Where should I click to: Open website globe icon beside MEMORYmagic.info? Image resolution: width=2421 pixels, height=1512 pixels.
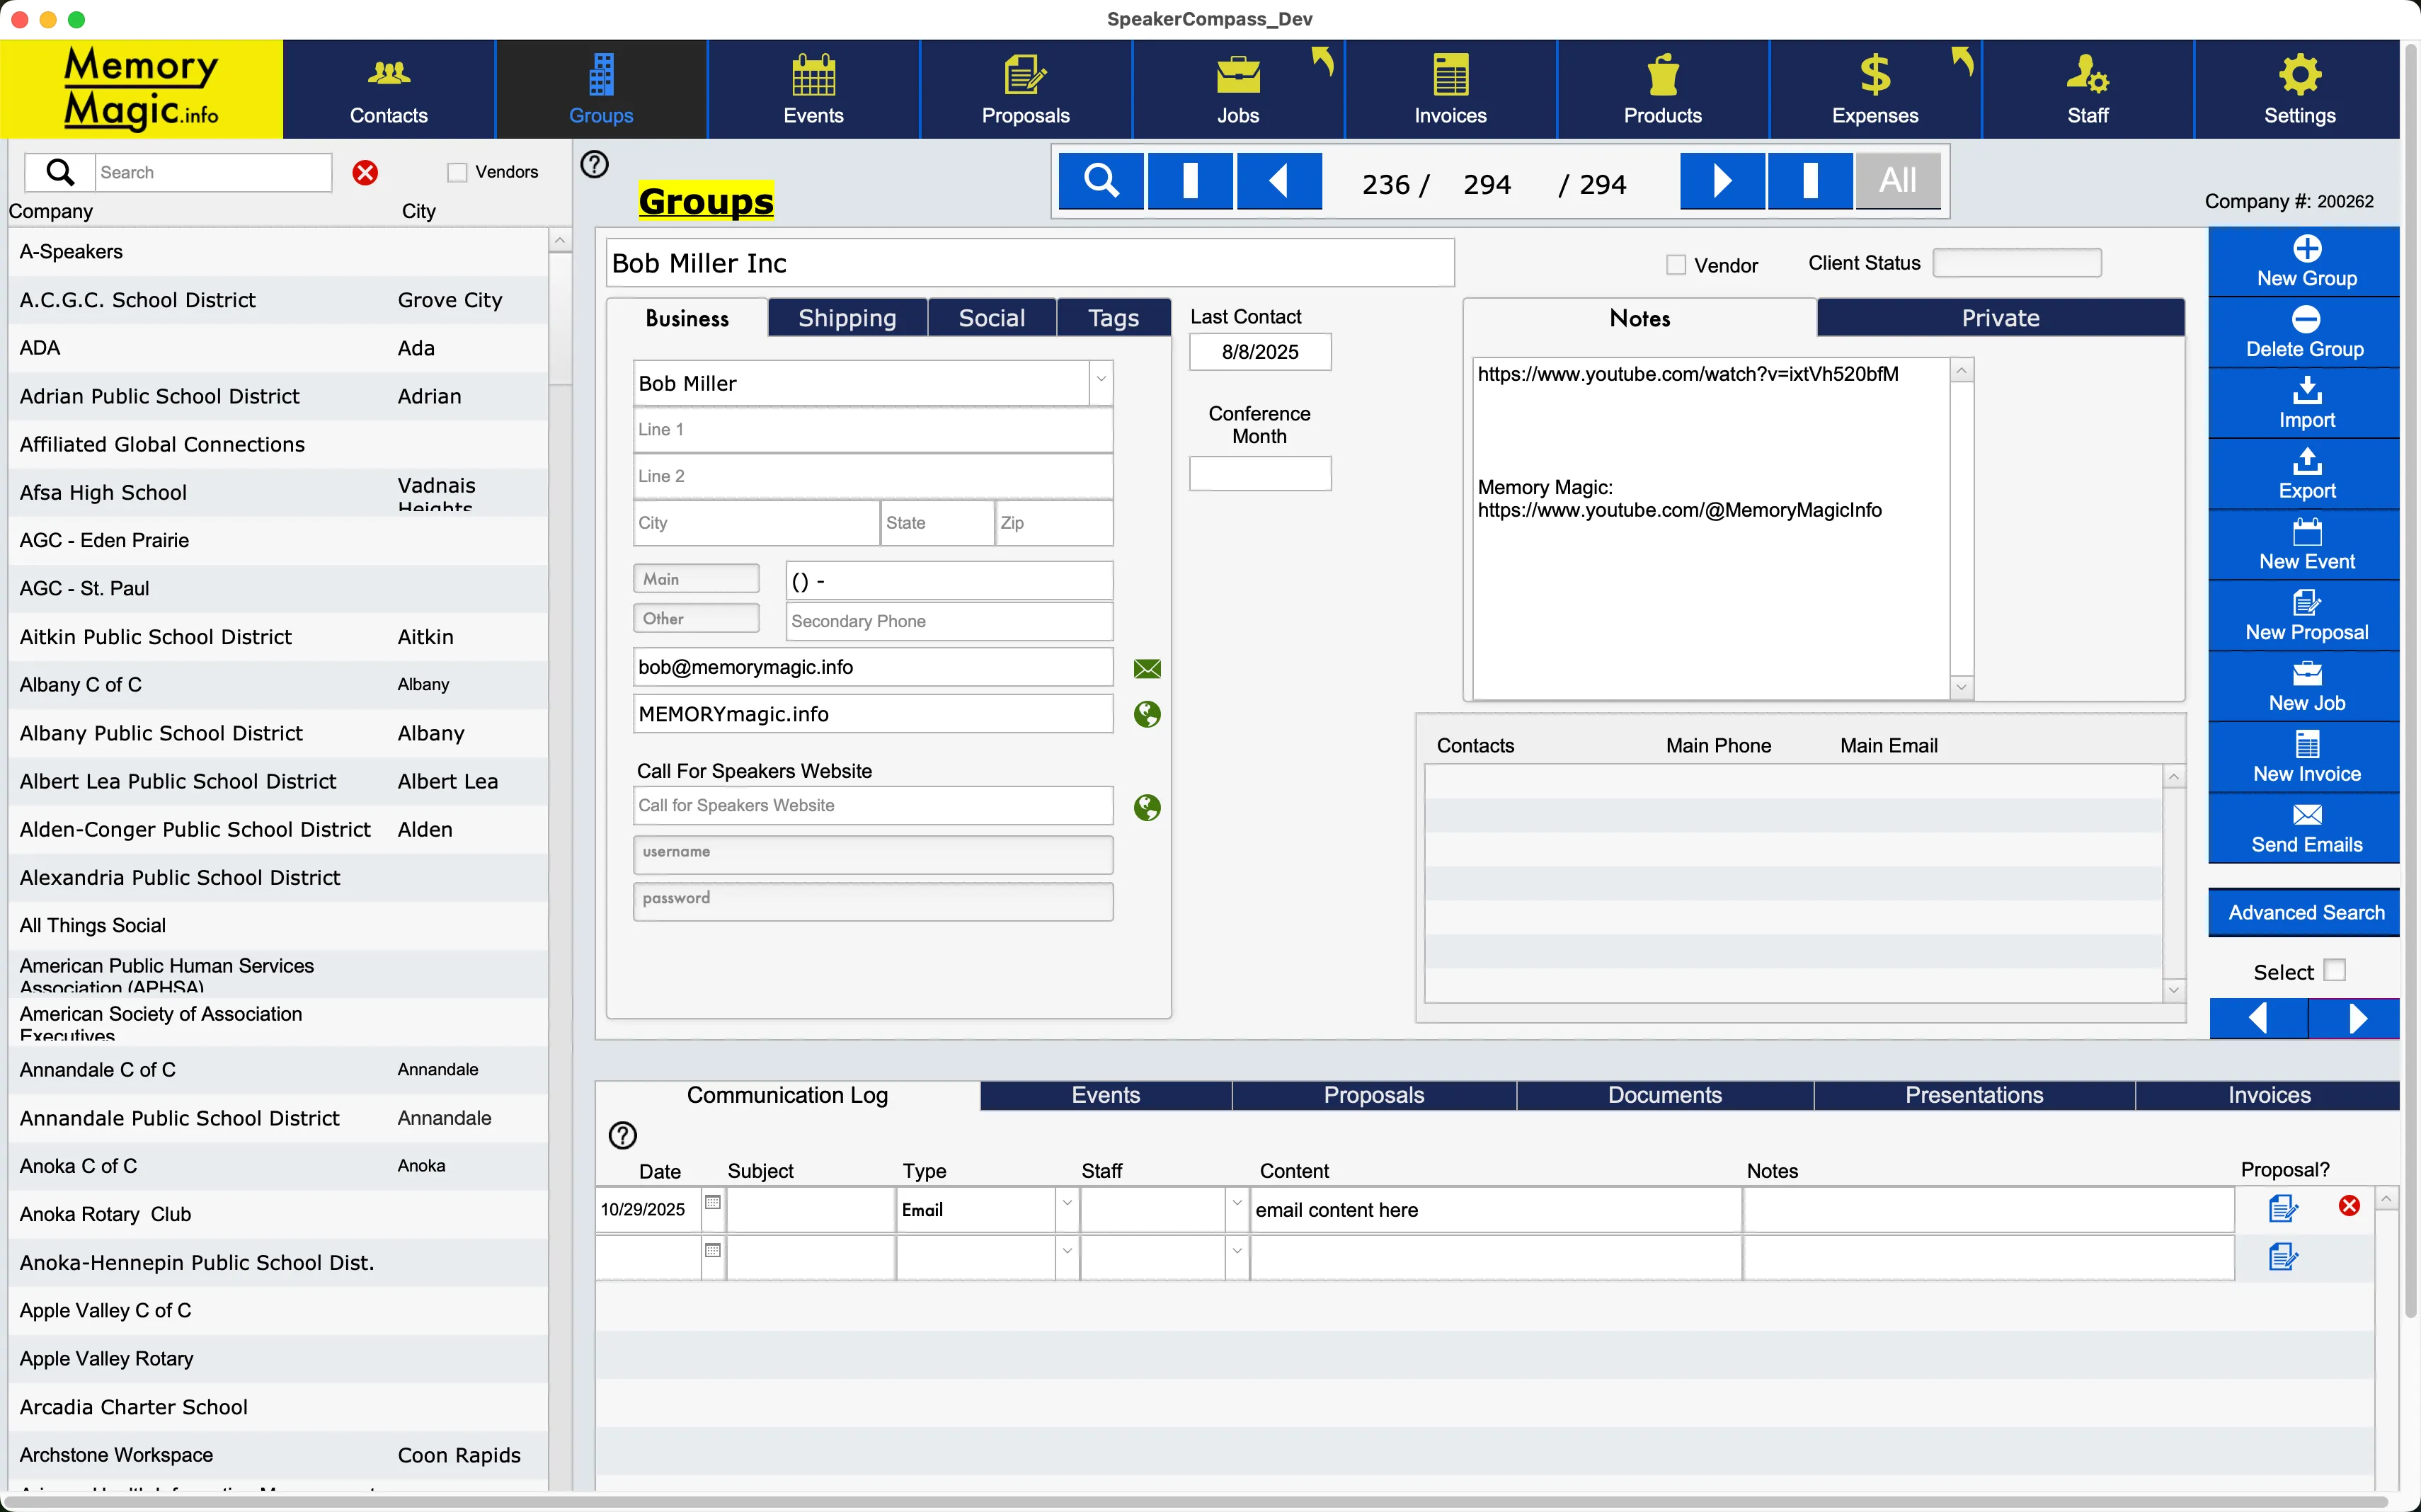(x=1147, y=714)
